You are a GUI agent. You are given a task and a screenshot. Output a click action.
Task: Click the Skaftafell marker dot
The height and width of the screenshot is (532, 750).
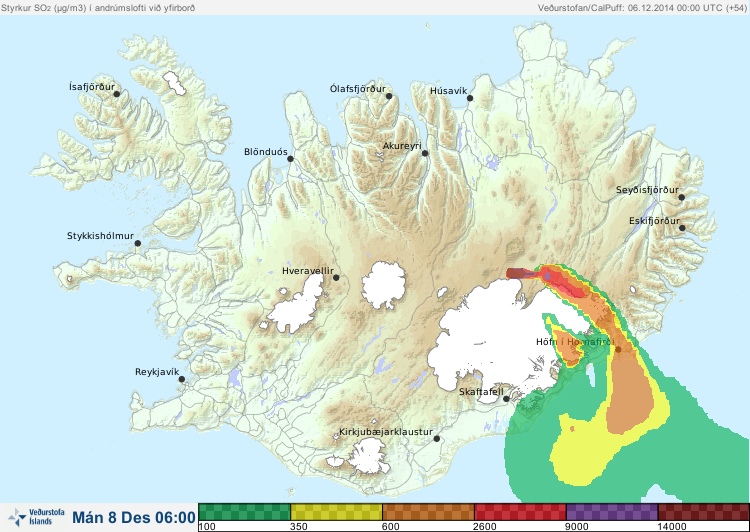click(x=506, y=399)
